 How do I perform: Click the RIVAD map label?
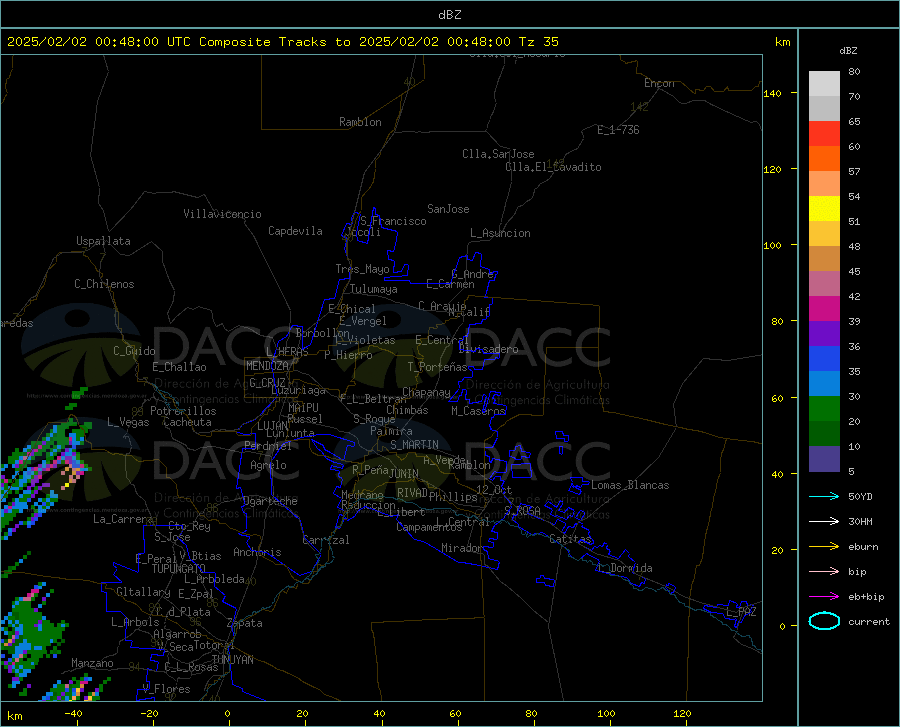pos(412,493)
